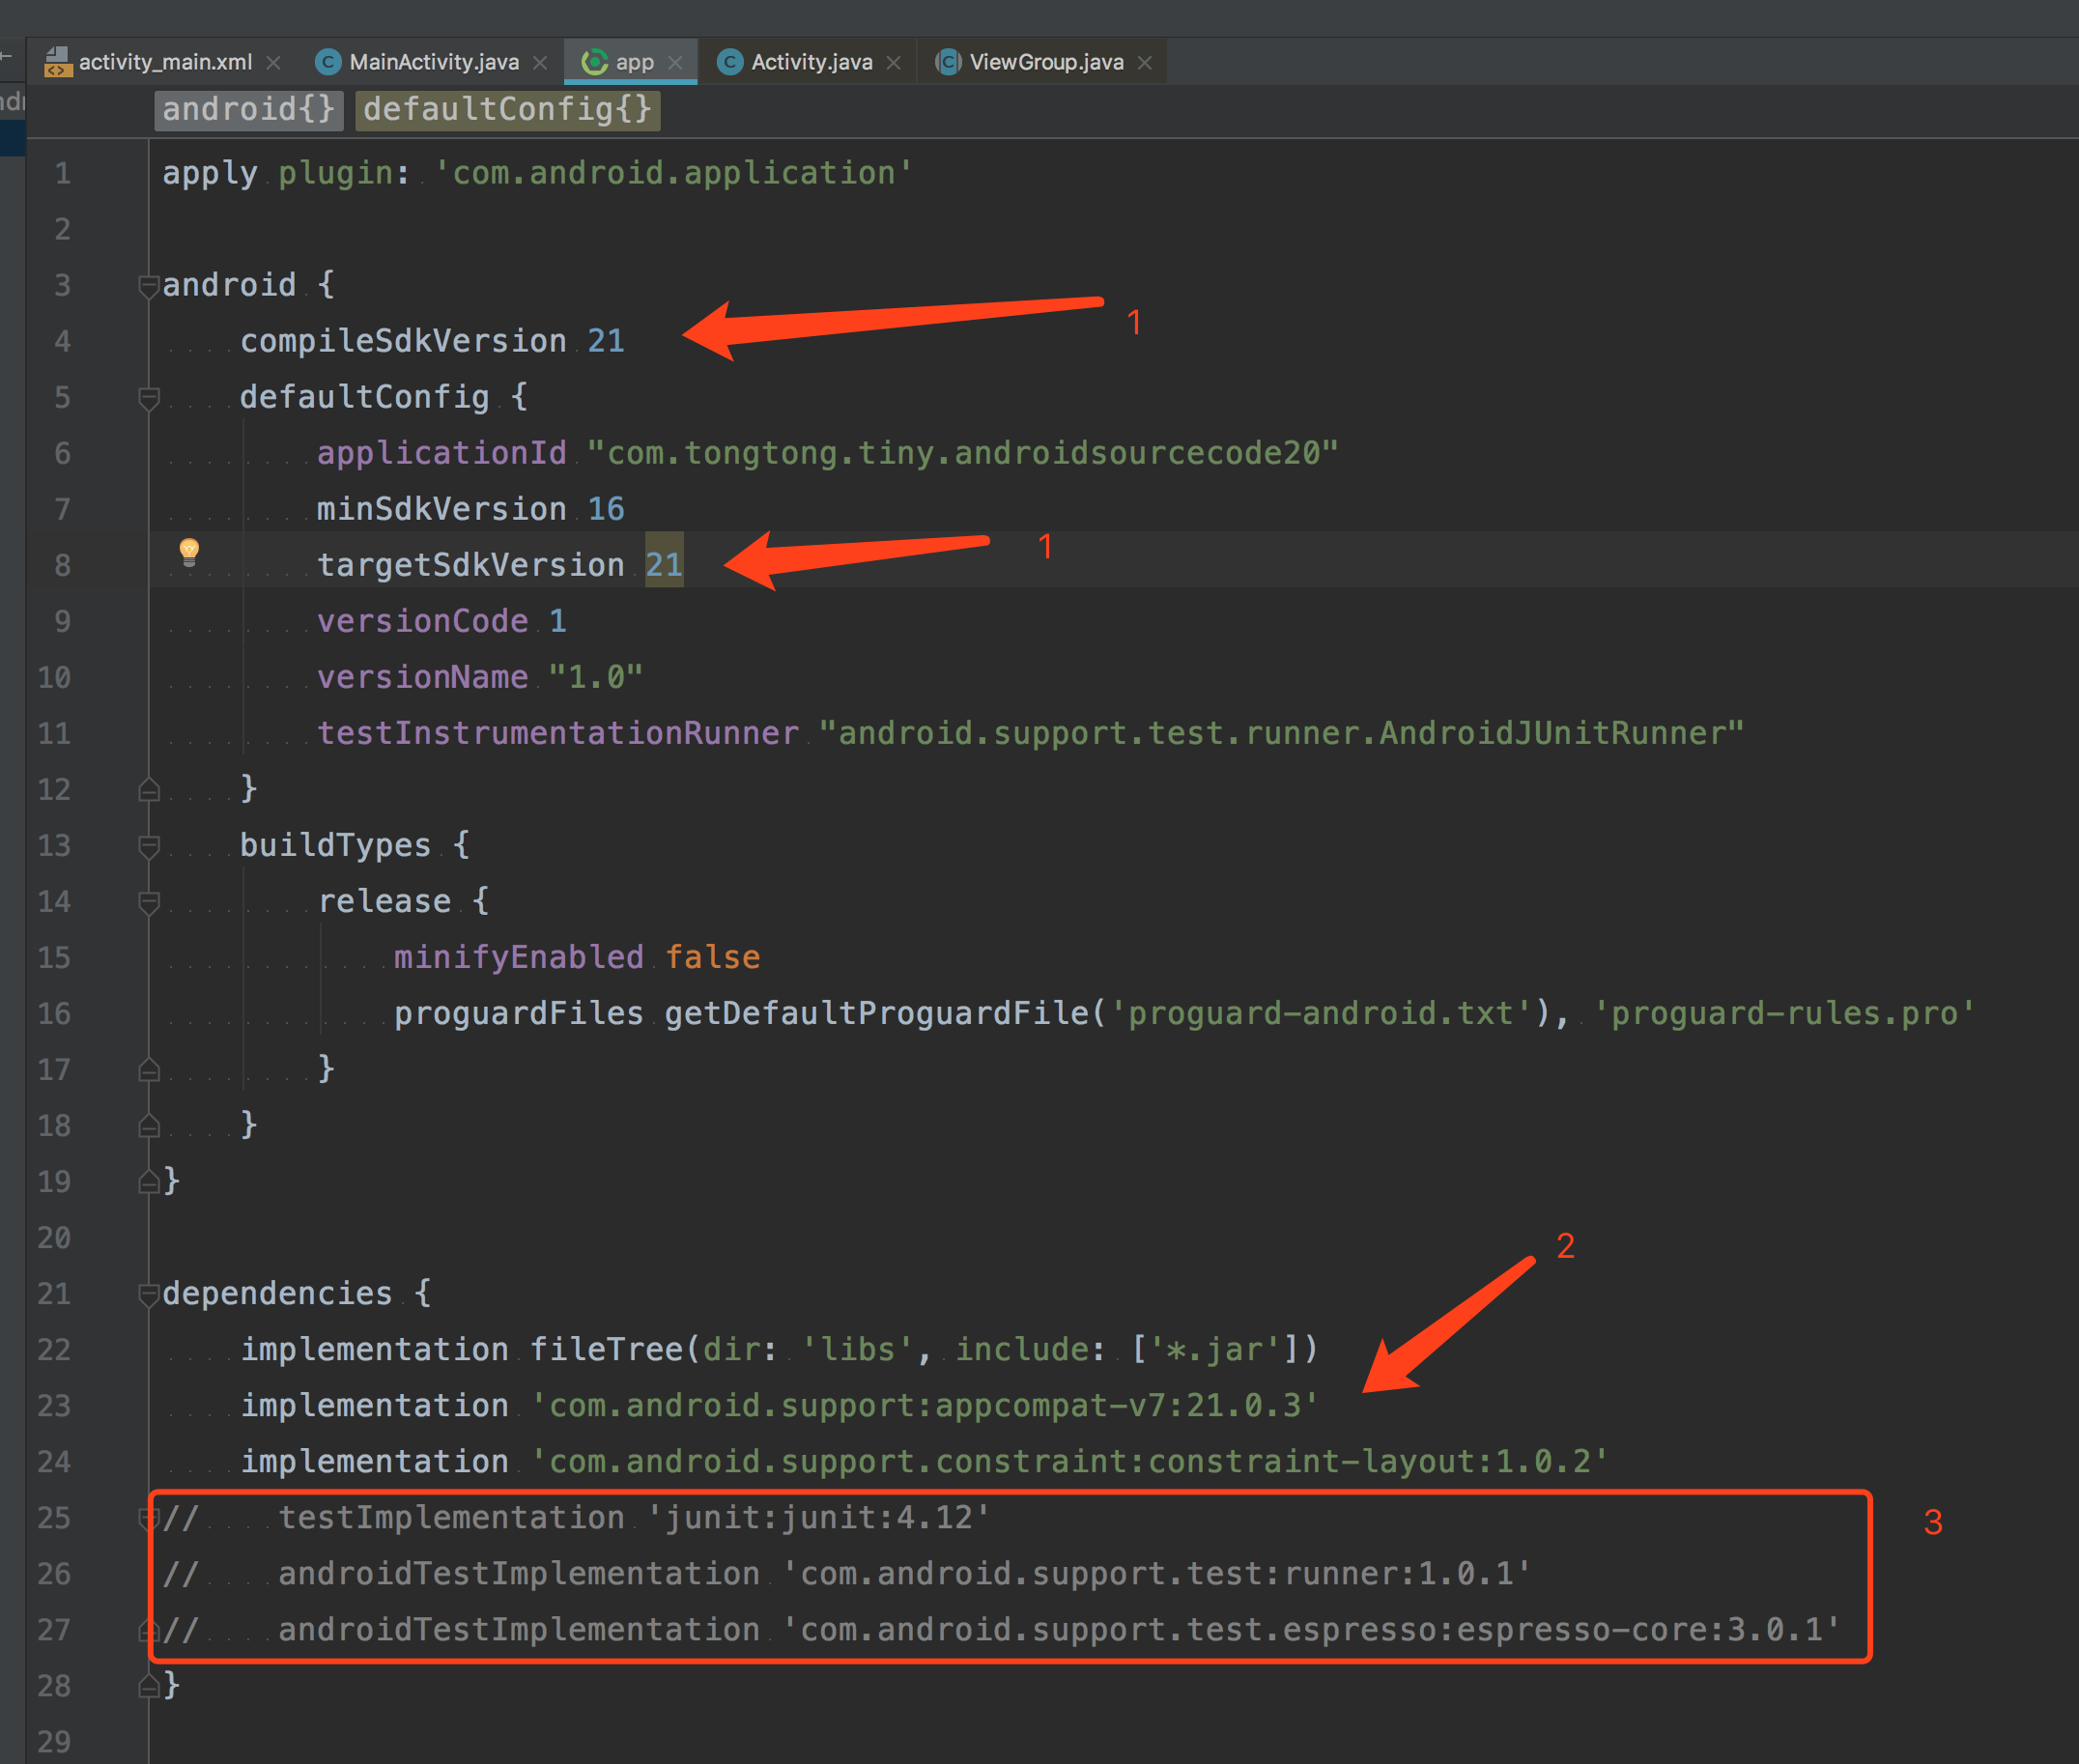Collapse the android block fold marker
Viewport: 2079px width, 1764px height.
pyautogui.click(x=149, y=287)
